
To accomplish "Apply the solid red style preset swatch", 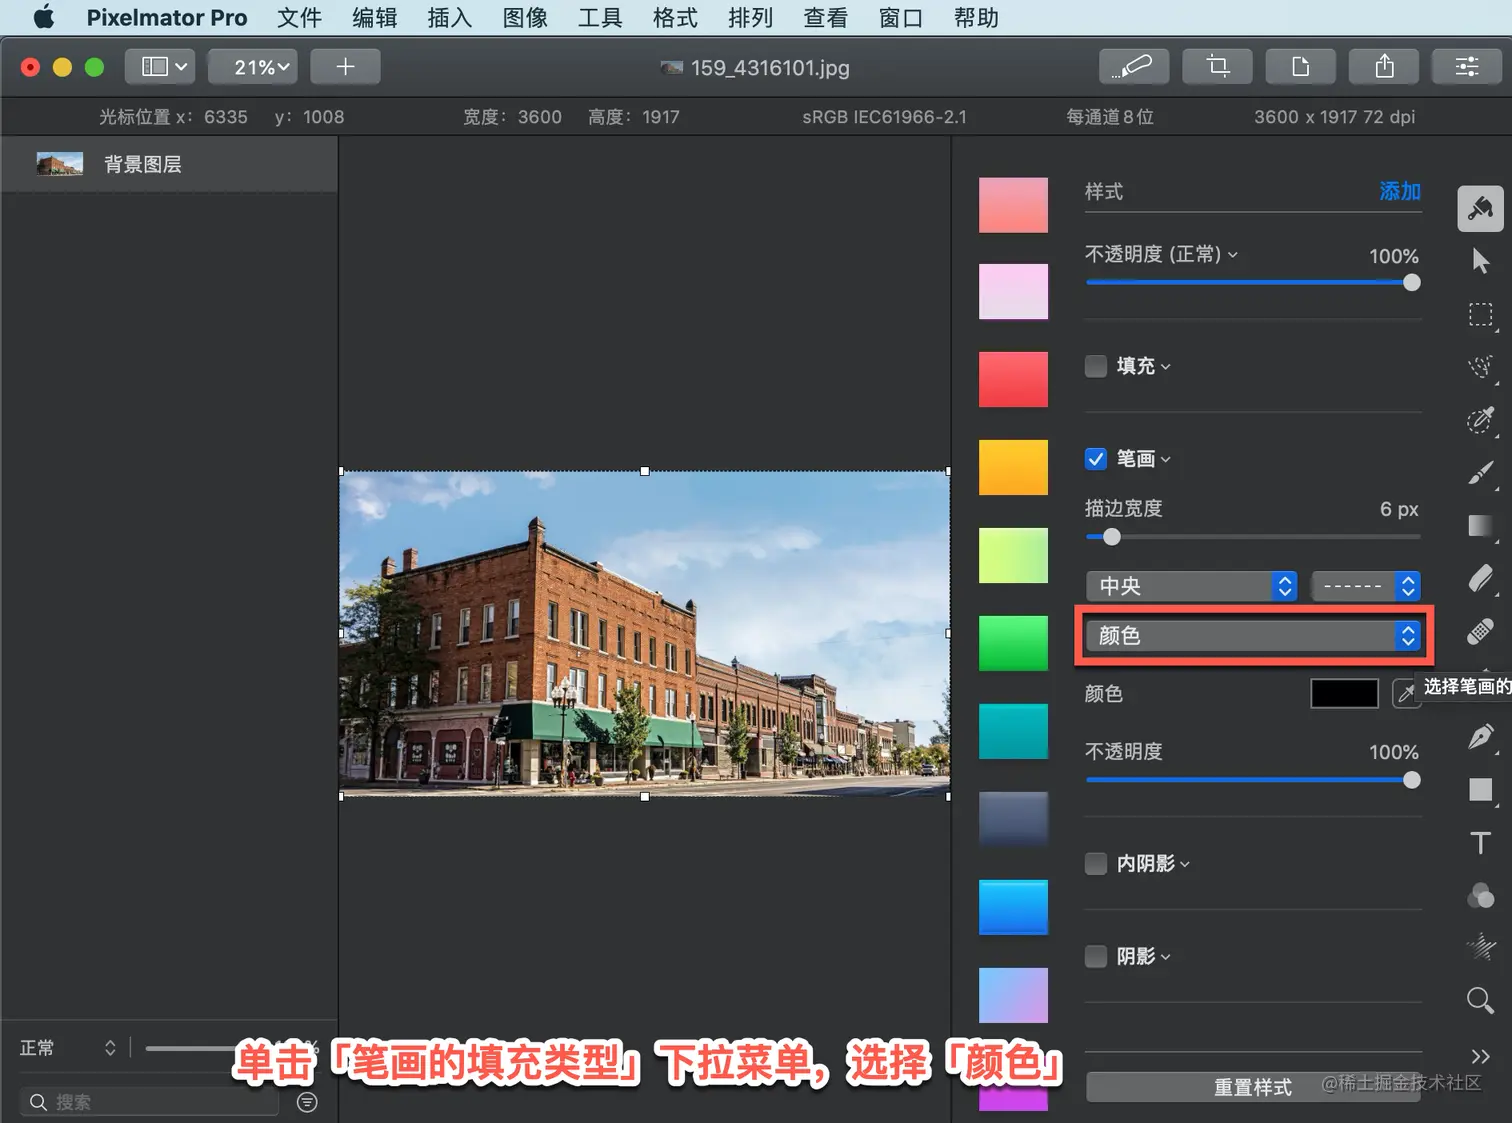I will [x=1013, y=379].
